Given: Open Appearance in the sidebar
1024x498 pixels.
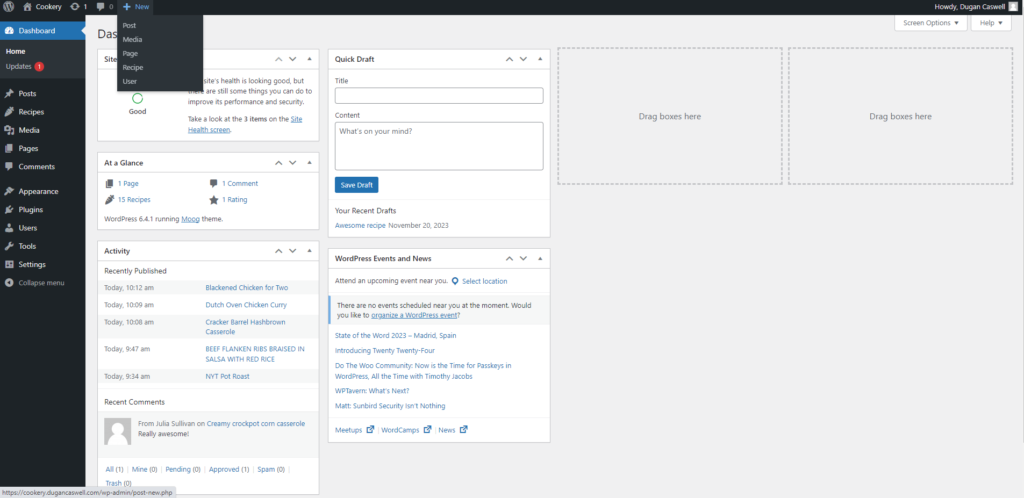Looking at the screenshot, I should point(38,191).
